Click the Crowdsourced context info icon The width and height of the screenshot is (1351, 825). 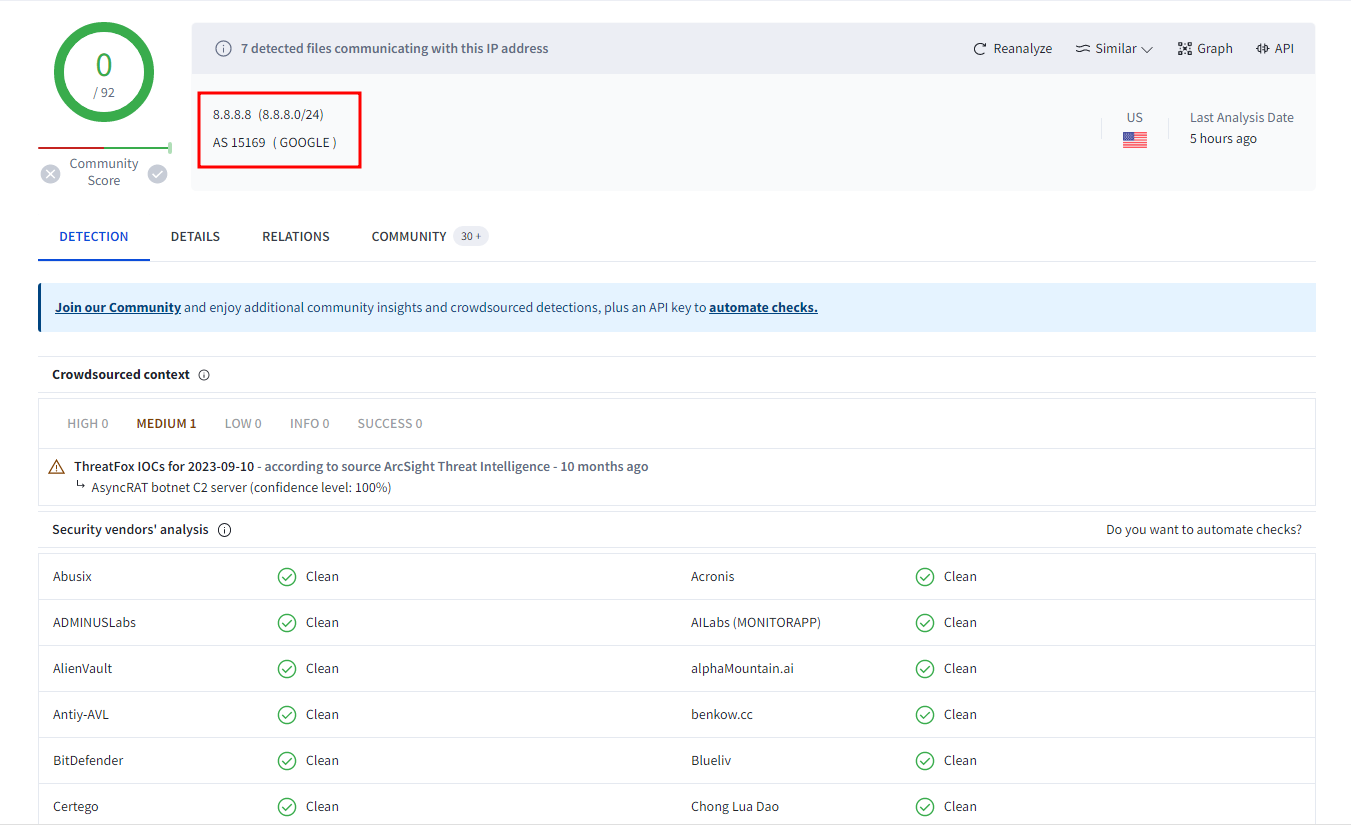[204, 375]
